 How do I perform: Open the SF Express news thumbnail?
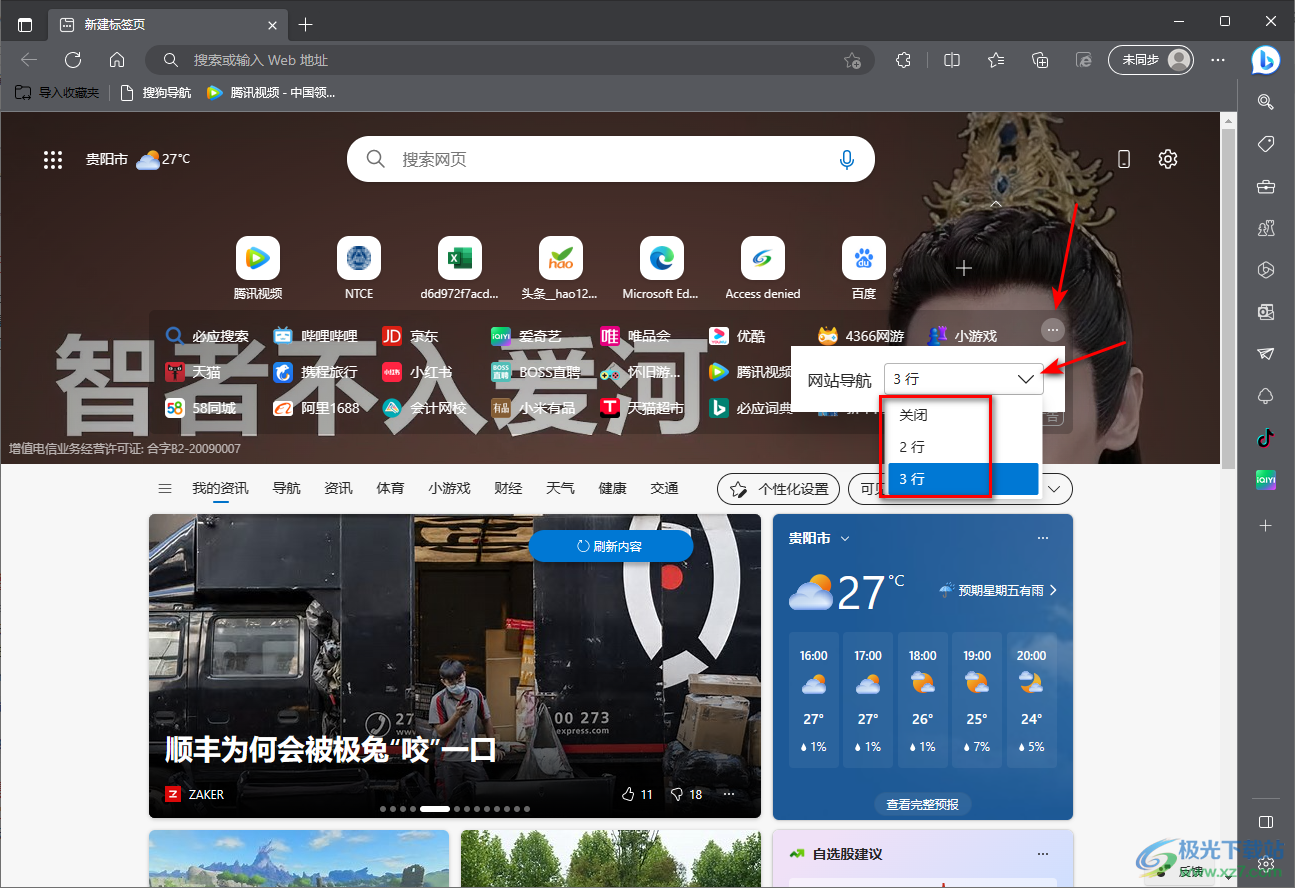[x=455, y=666]
